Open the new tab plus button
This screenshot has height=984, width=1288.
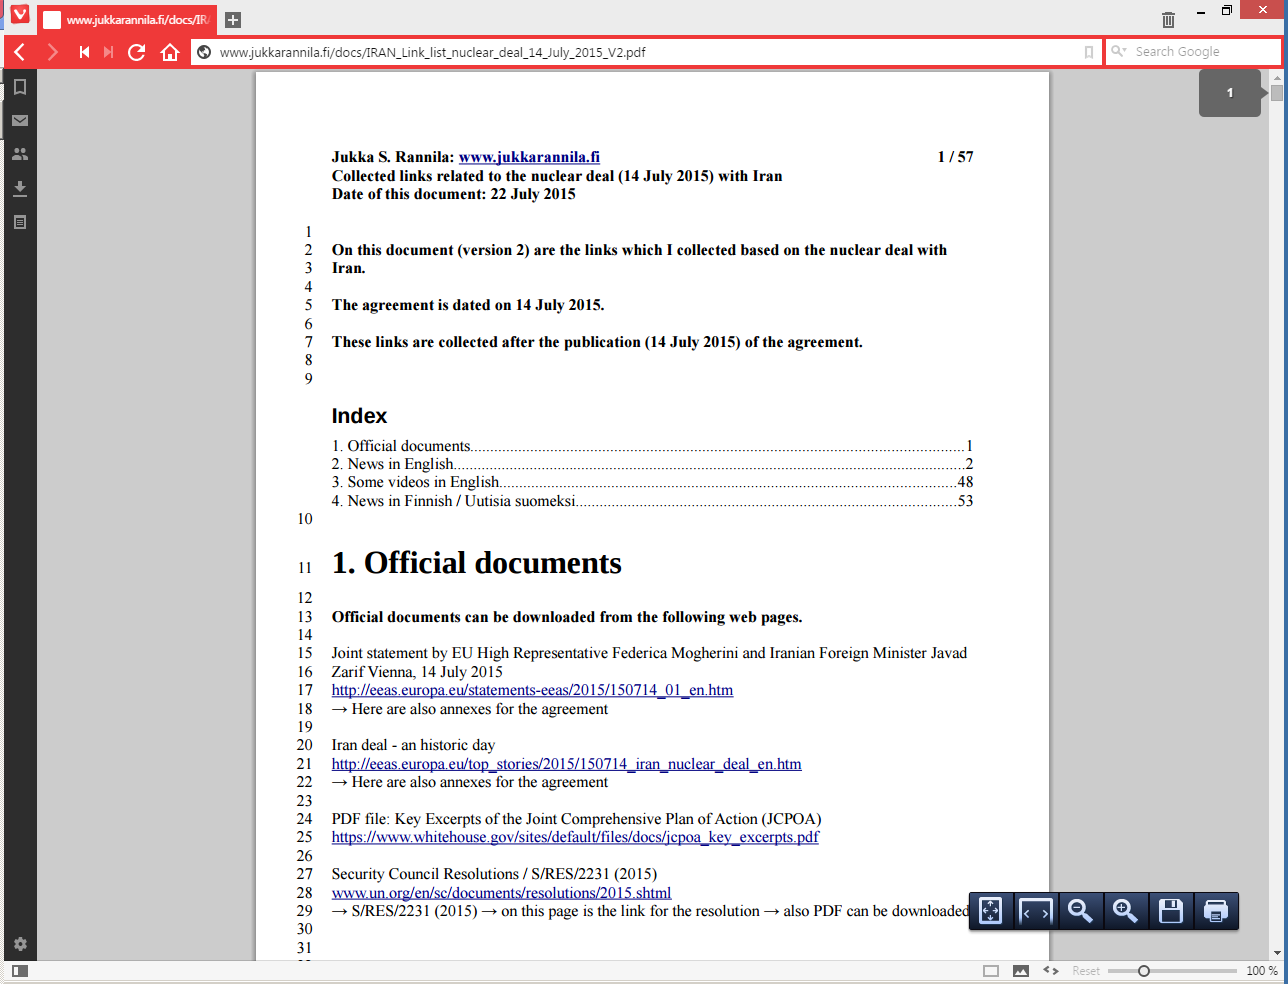(x=233, y=20)
